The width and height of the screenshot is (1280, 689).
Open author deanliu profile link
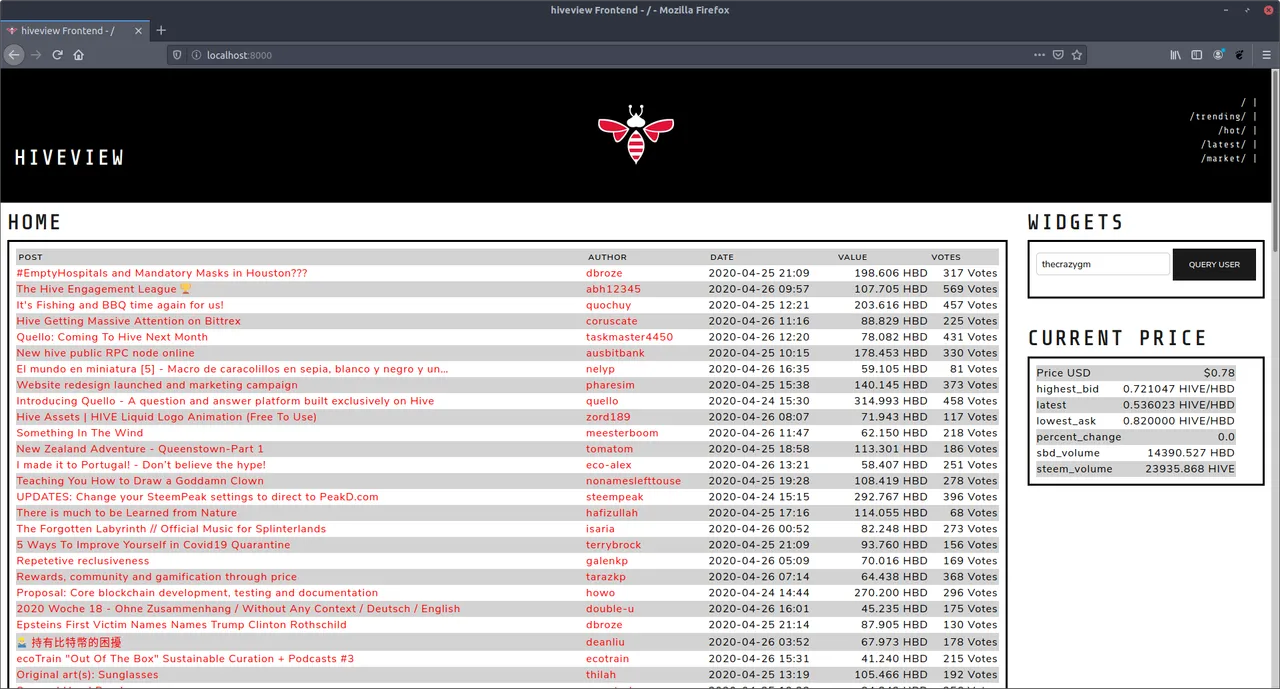click(x=607, y=642)
